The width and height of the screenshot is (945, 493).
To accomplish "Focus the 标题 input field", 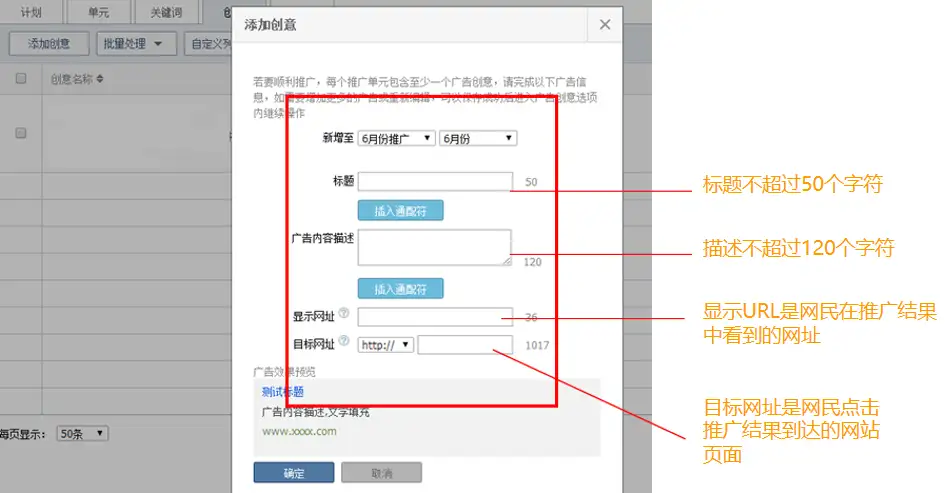I will [435, 181].
